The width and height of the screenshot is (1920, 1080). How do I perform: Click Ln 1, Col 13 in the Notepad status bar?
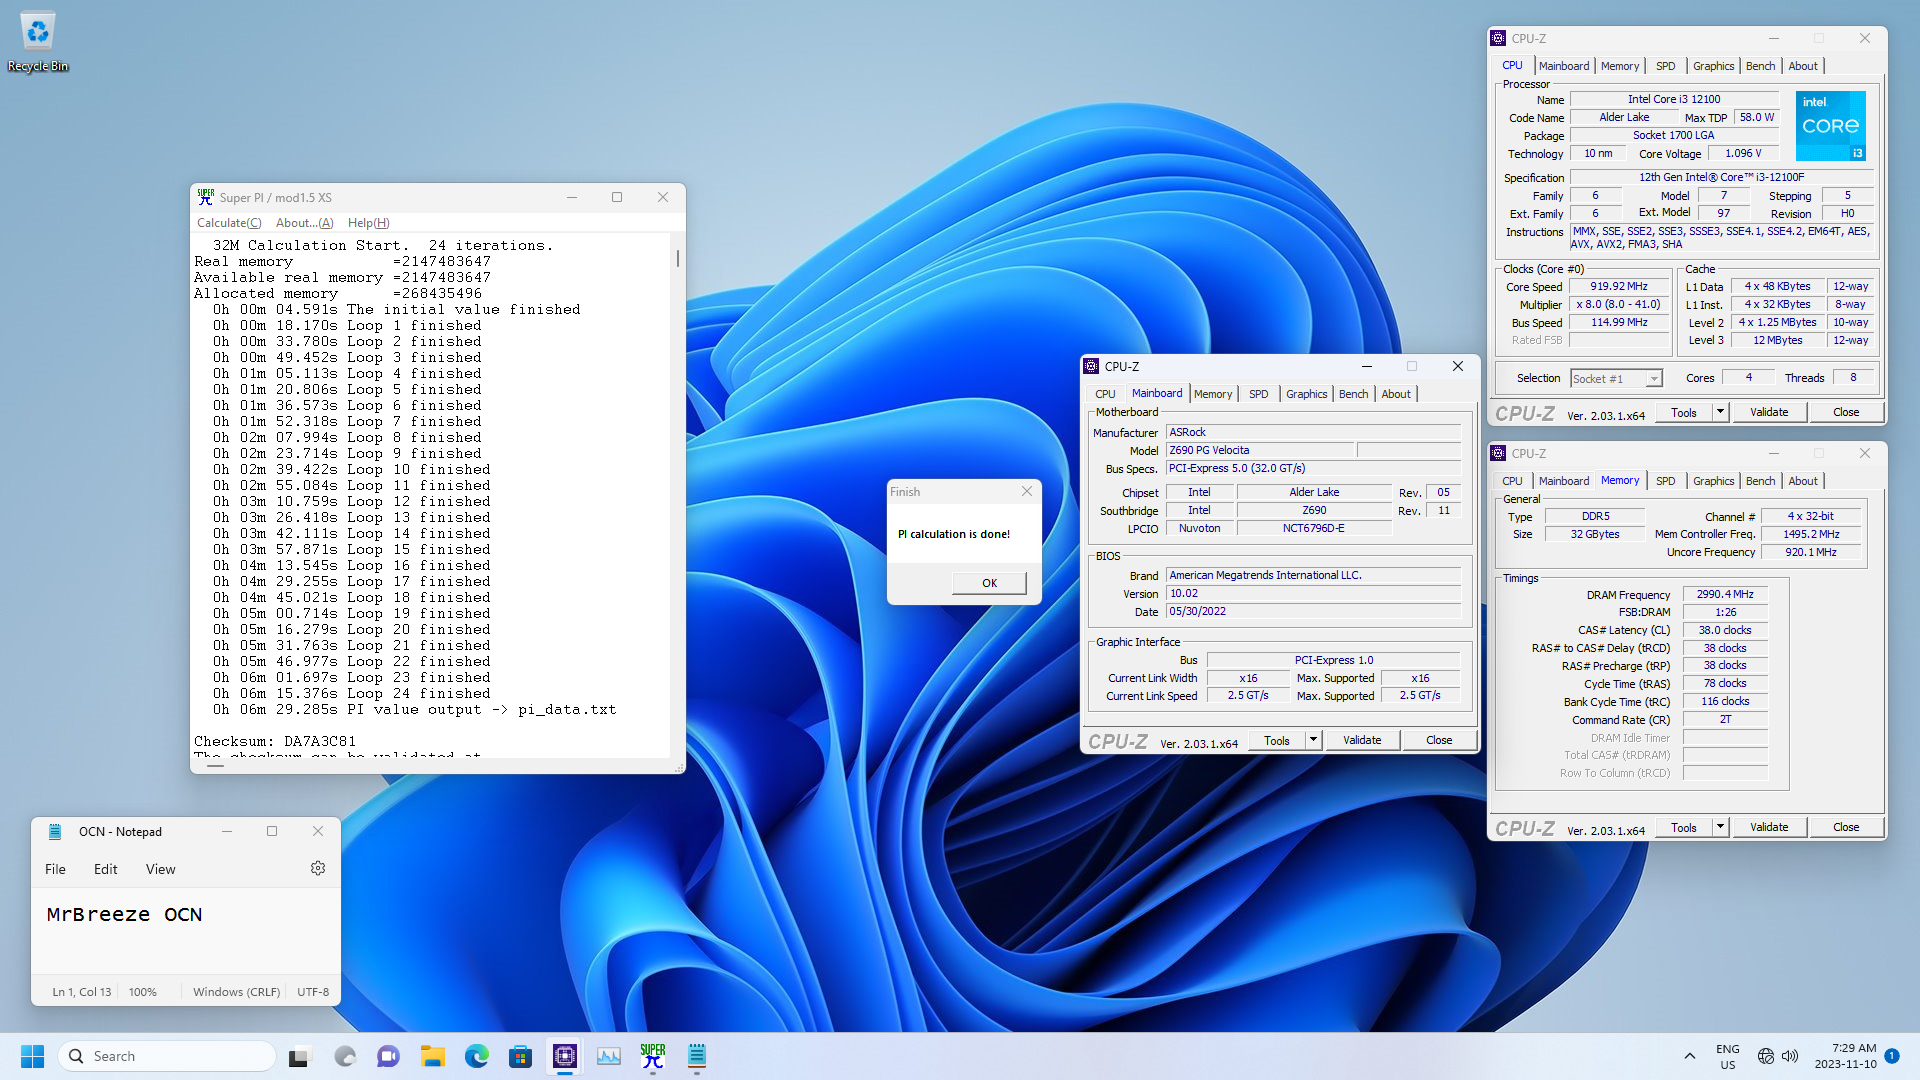[82, 992]
